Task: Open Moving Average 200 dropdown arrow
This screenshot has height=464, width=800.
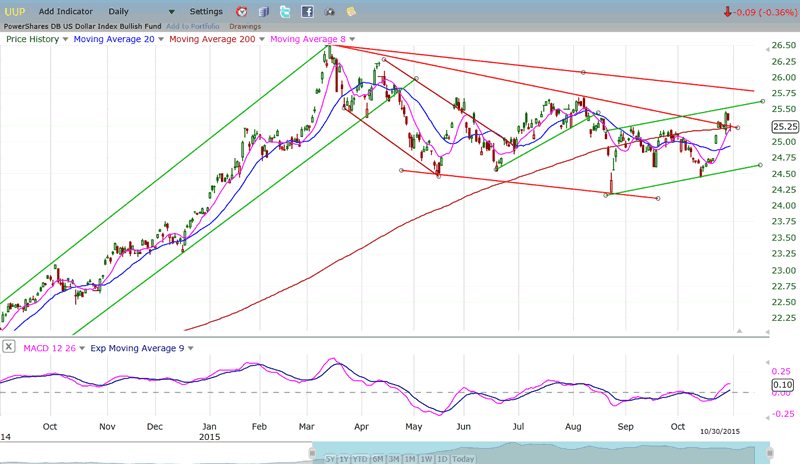Action: (x=259, y=39)
